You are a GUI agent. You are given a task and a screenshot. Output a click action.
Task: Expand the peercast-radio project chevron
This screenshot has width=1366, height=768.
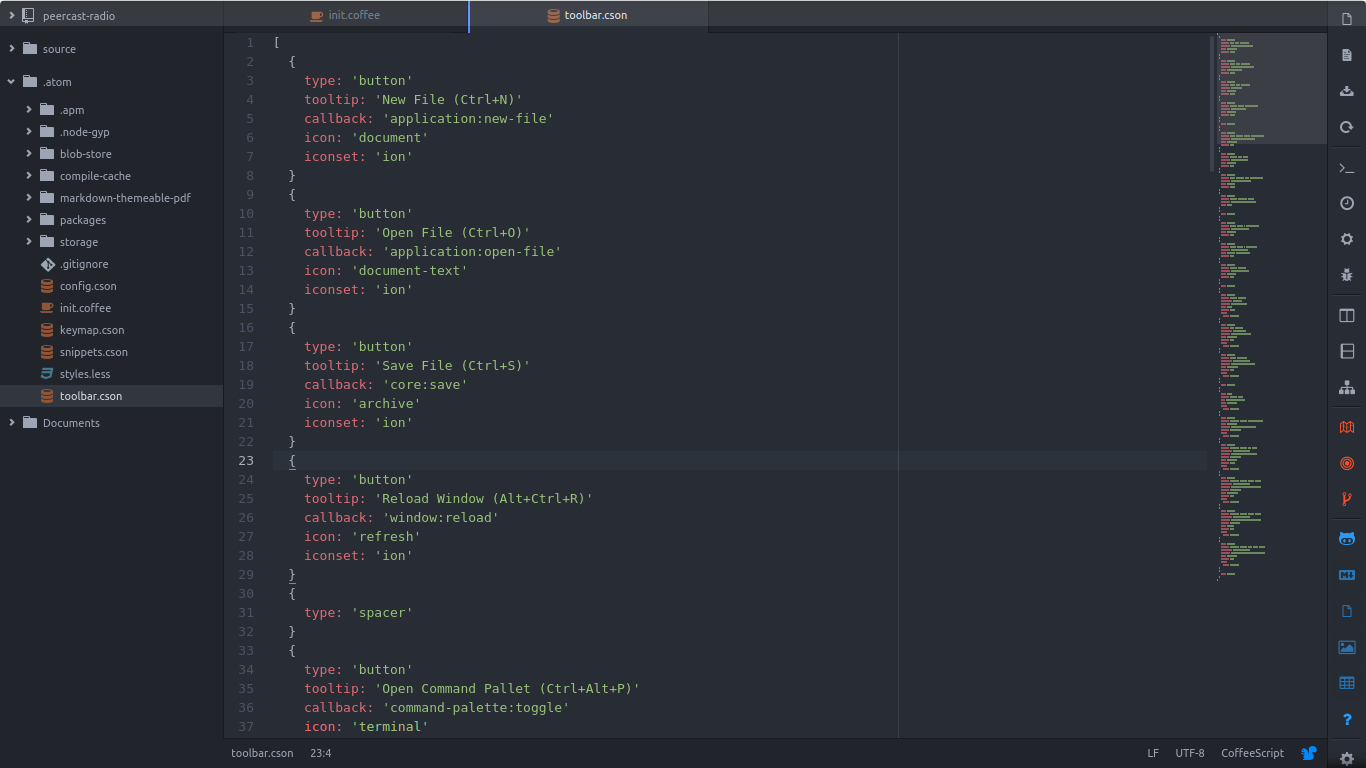(x=12, y=16)
